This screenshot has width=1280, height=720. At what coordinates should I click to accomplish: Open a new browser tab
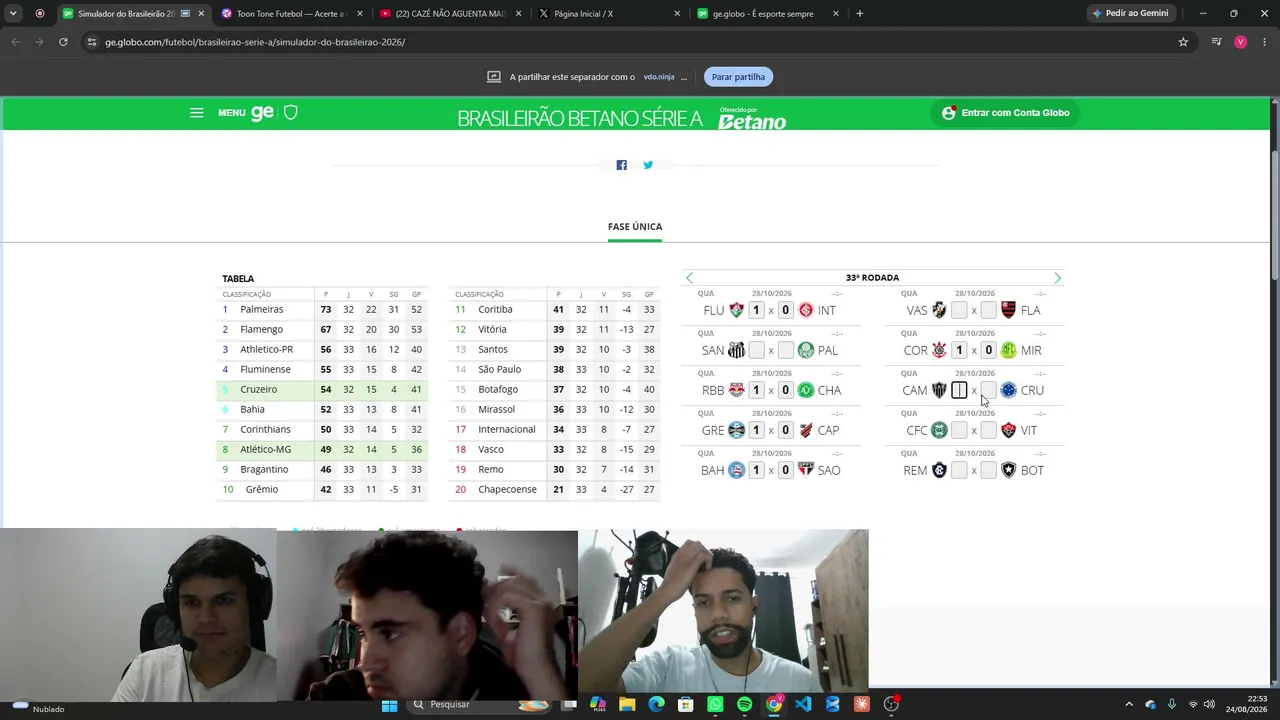[860, 14]
